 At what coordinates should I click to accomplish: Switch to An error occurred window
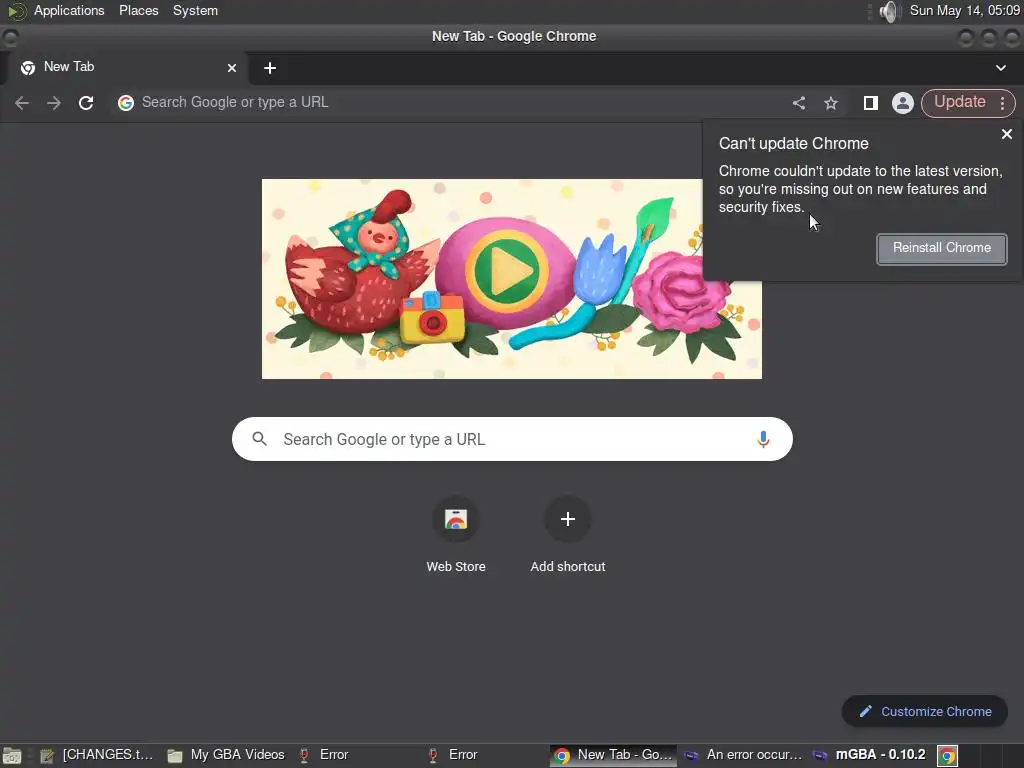click(x=743, y=755)
